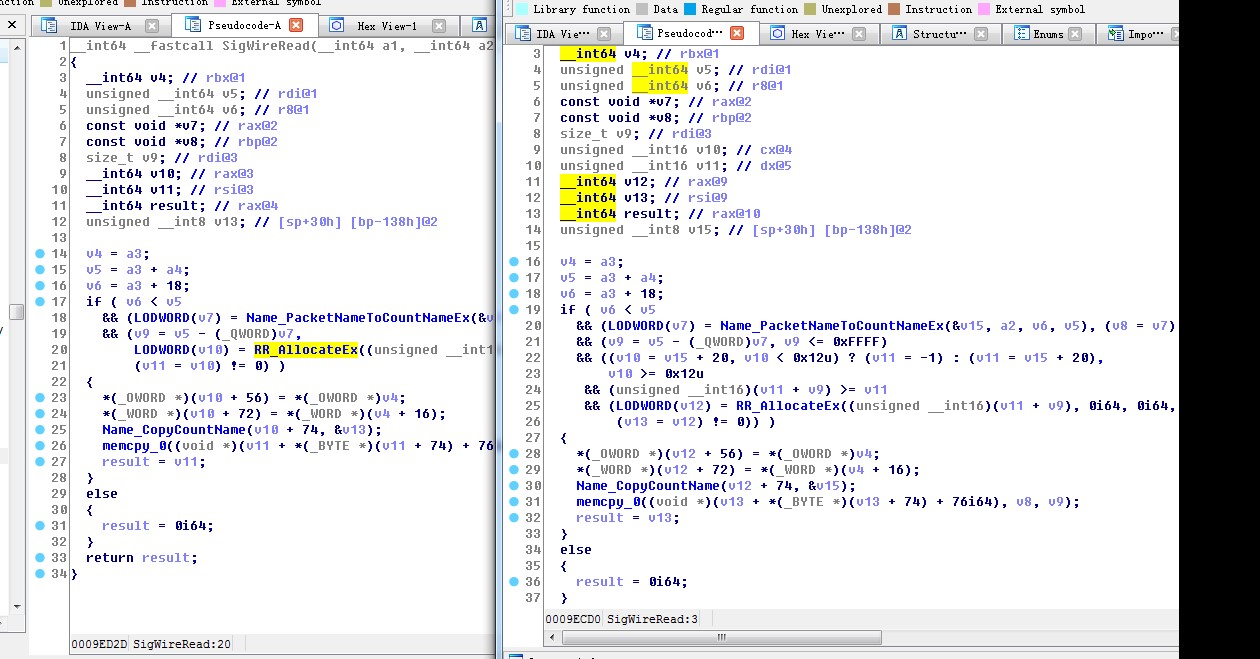This screenshot has width=1260, height=659.
Task: Switch to Hex View-1 tab, left window
Action: click(387, 26)
